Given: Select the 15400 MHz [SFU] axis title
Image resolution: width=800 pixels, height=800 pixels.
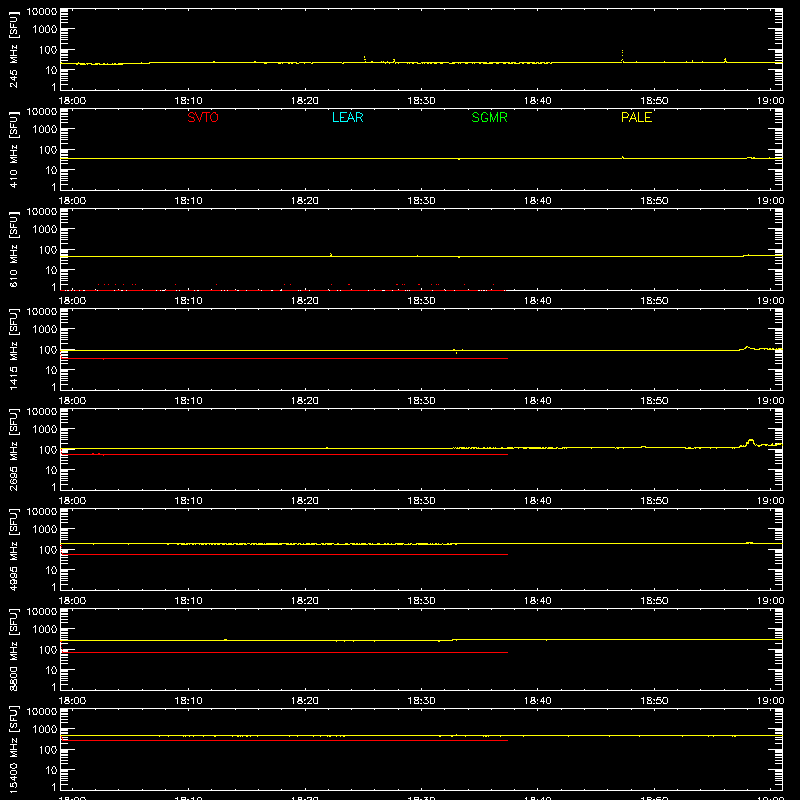Looking at the screenshot, I should (x=14, y=750).
